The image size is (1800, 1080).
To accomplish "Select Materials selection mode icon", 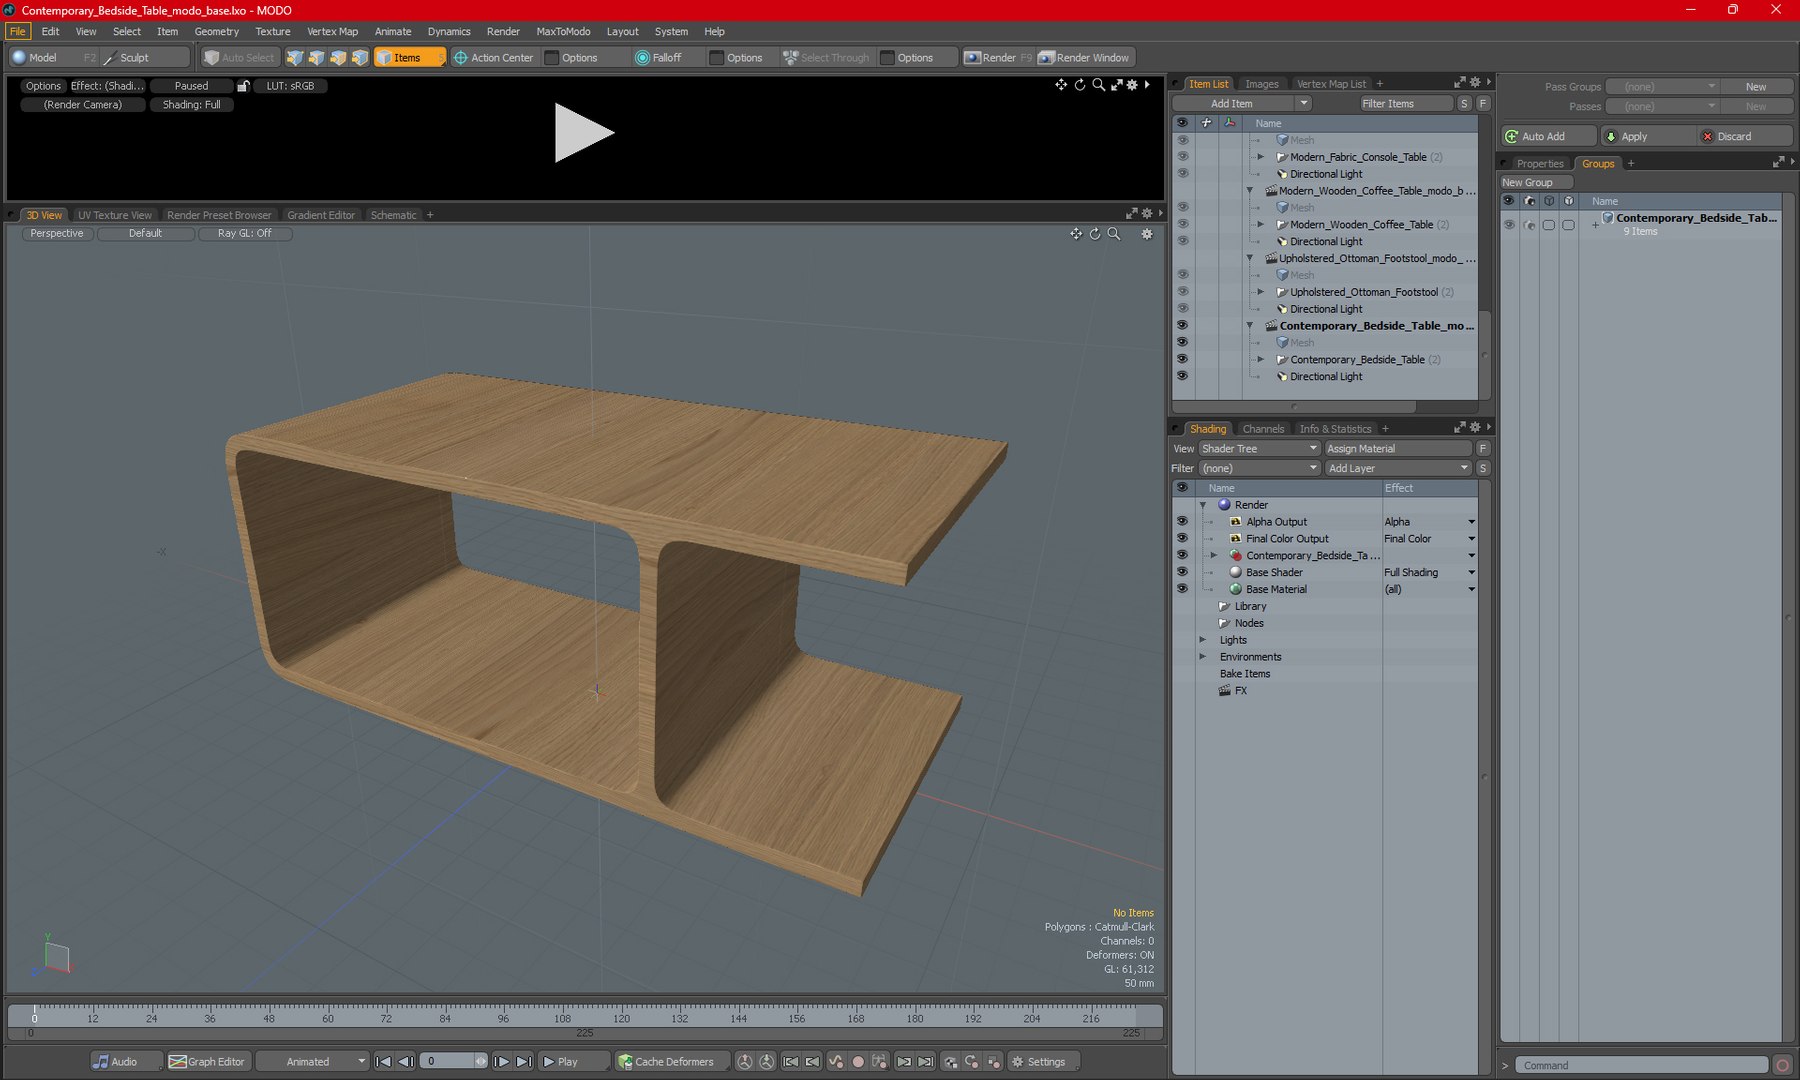I will click(x=360, y=57).
